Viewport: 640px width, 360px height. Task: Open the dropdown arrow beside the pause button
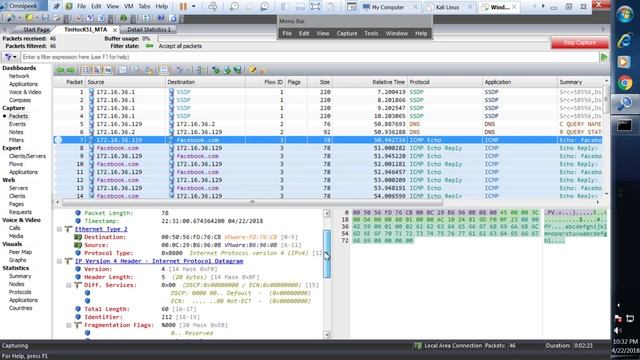tap(193, 7)
